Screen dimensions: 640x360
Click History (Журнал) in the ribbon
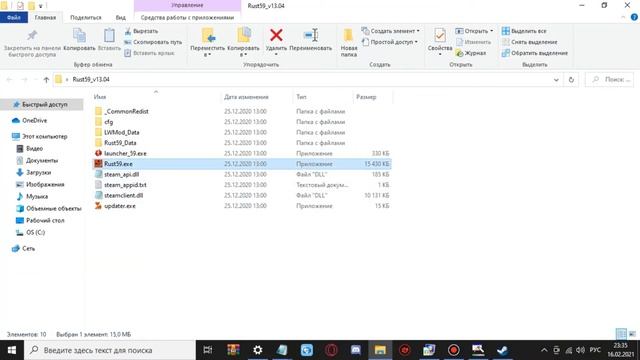(x=471, y=53)
